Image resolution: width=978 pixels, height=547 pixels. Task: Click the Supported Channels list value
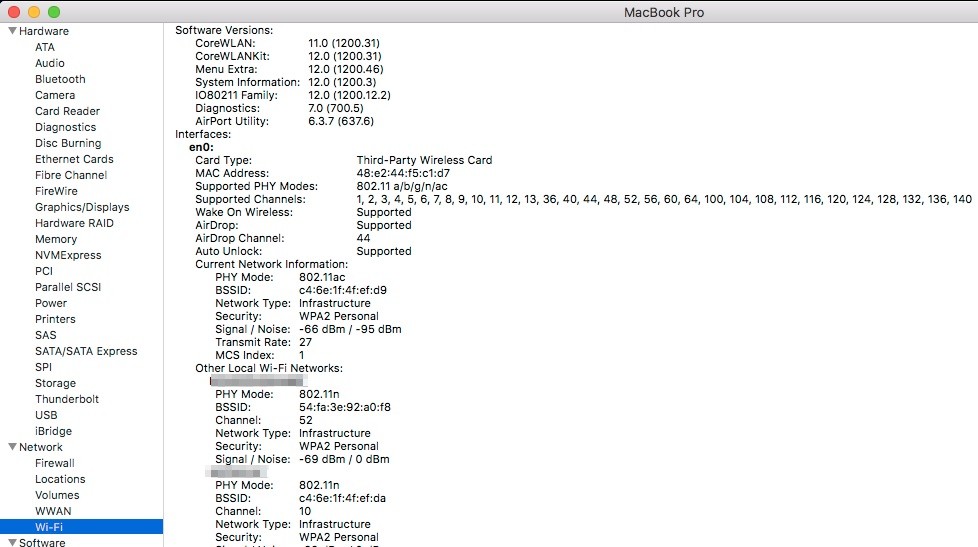click(x=664, y=199)
